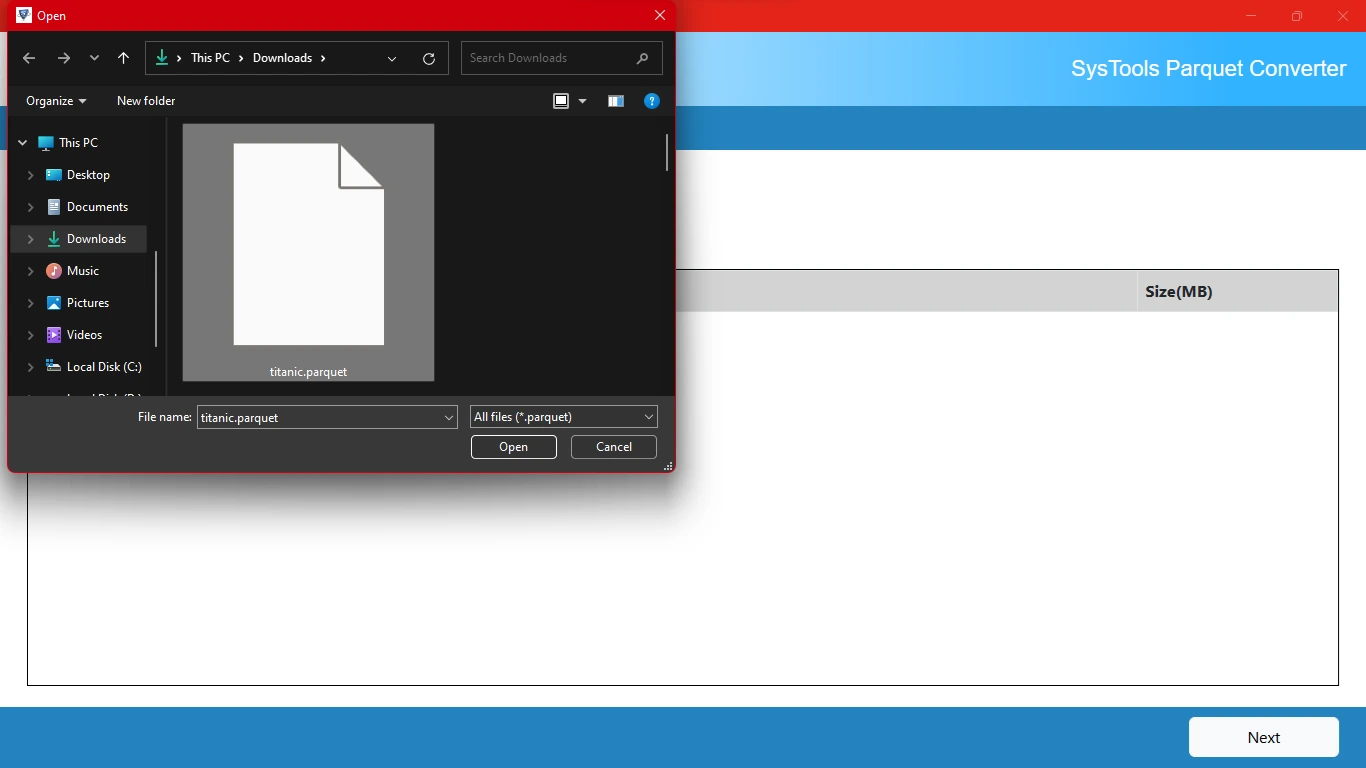This screenshot has width=1366, height=768.
Task: Select Local Disk (C:) in navigation pane
Action: 104,367
